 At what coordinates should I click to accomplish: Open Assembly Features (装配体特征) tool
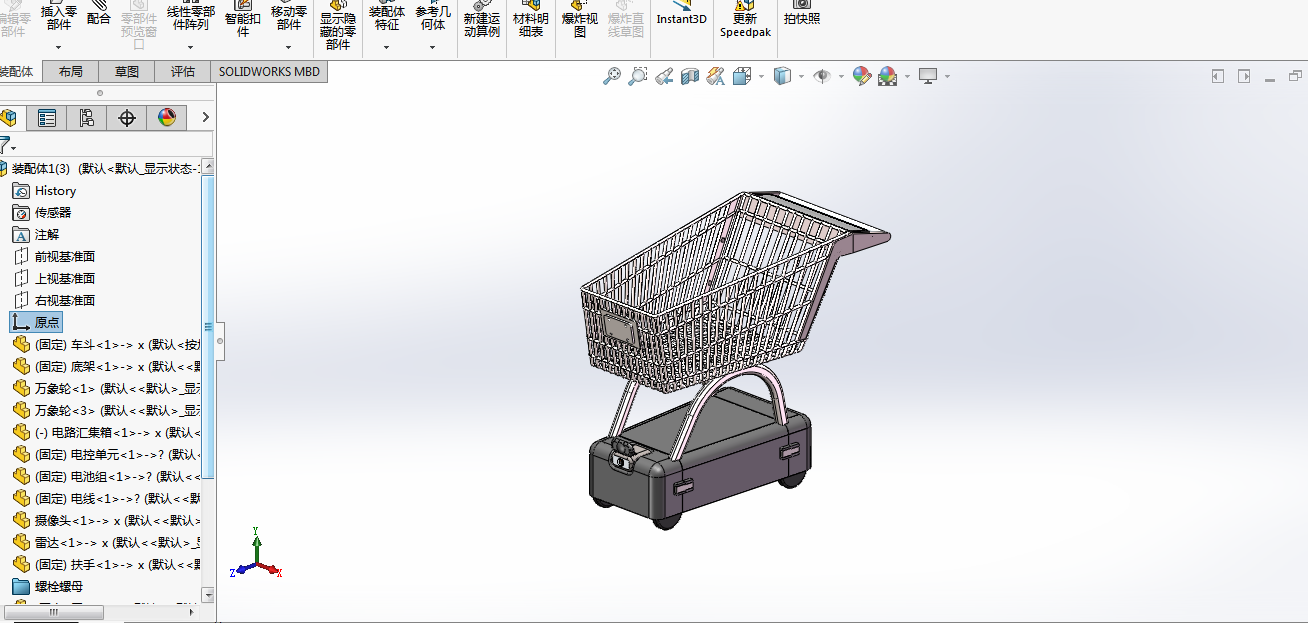pos(387,18)
